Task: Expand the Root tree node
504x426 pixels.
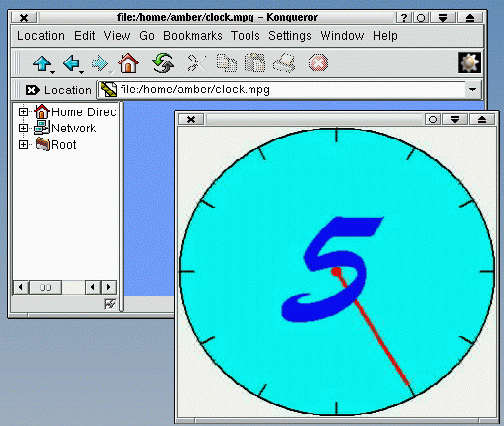Action: click(x=23, y=145)
